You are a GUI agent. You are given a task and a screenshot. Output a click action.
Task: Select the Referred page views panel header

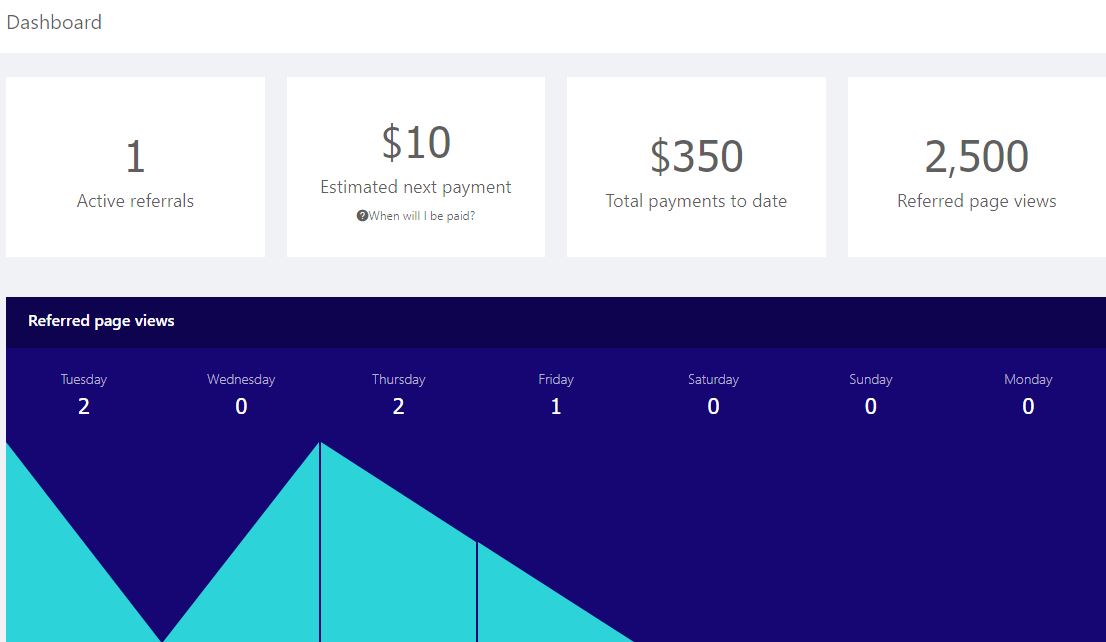tap(100, 321)
